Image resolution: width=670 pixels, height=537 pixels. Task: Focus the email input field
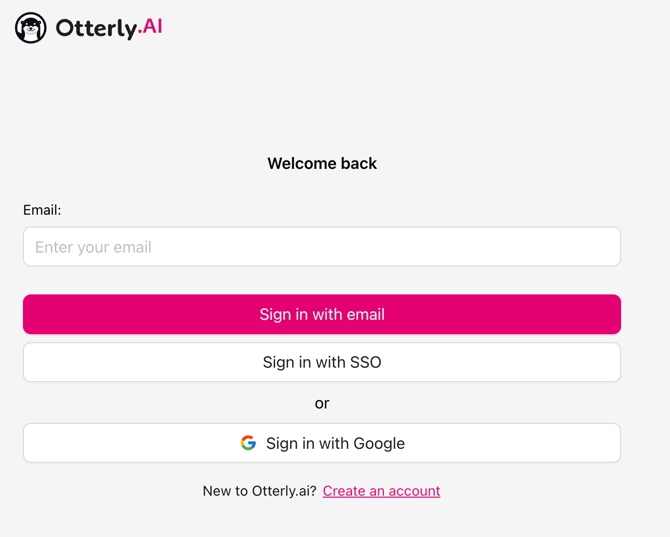click(x=322, y=247)
